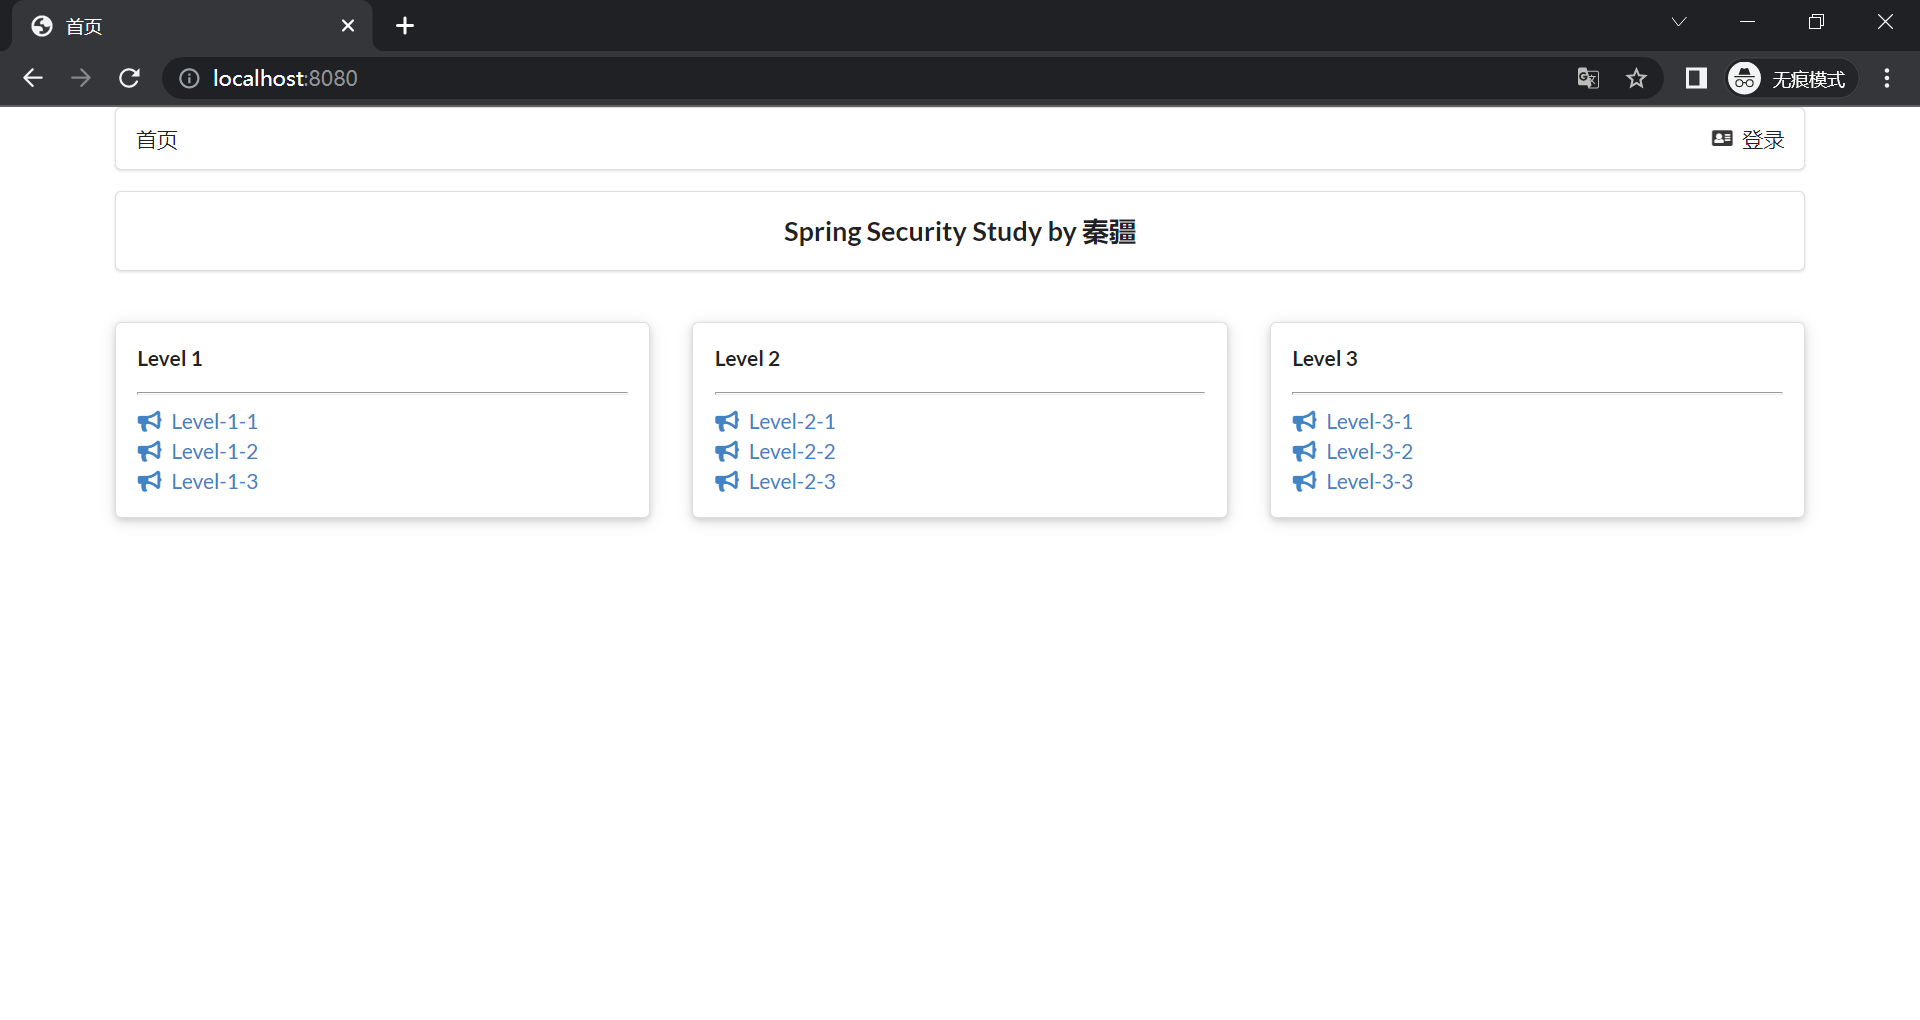Click the megaphone icon beside Level-3-3
The image size is (1920, 1020).
click(1304, 481)
